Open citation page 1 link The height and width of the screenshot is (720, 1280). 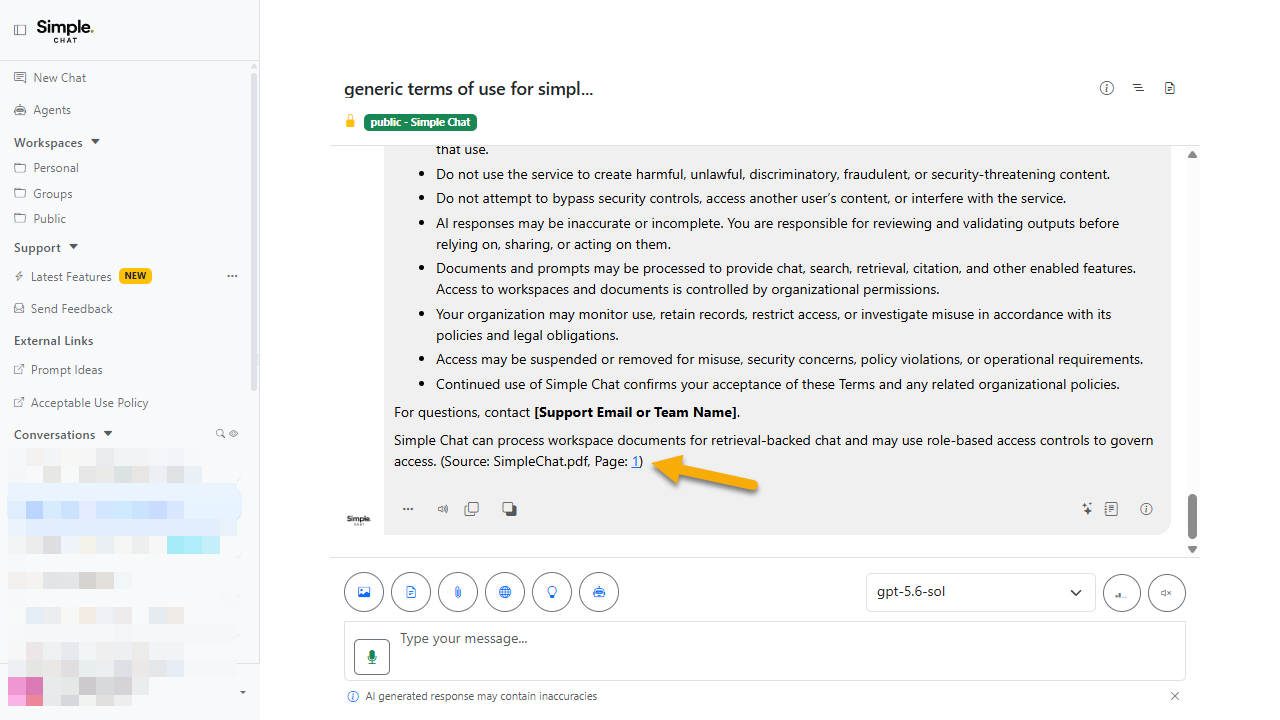pos(635,461)
